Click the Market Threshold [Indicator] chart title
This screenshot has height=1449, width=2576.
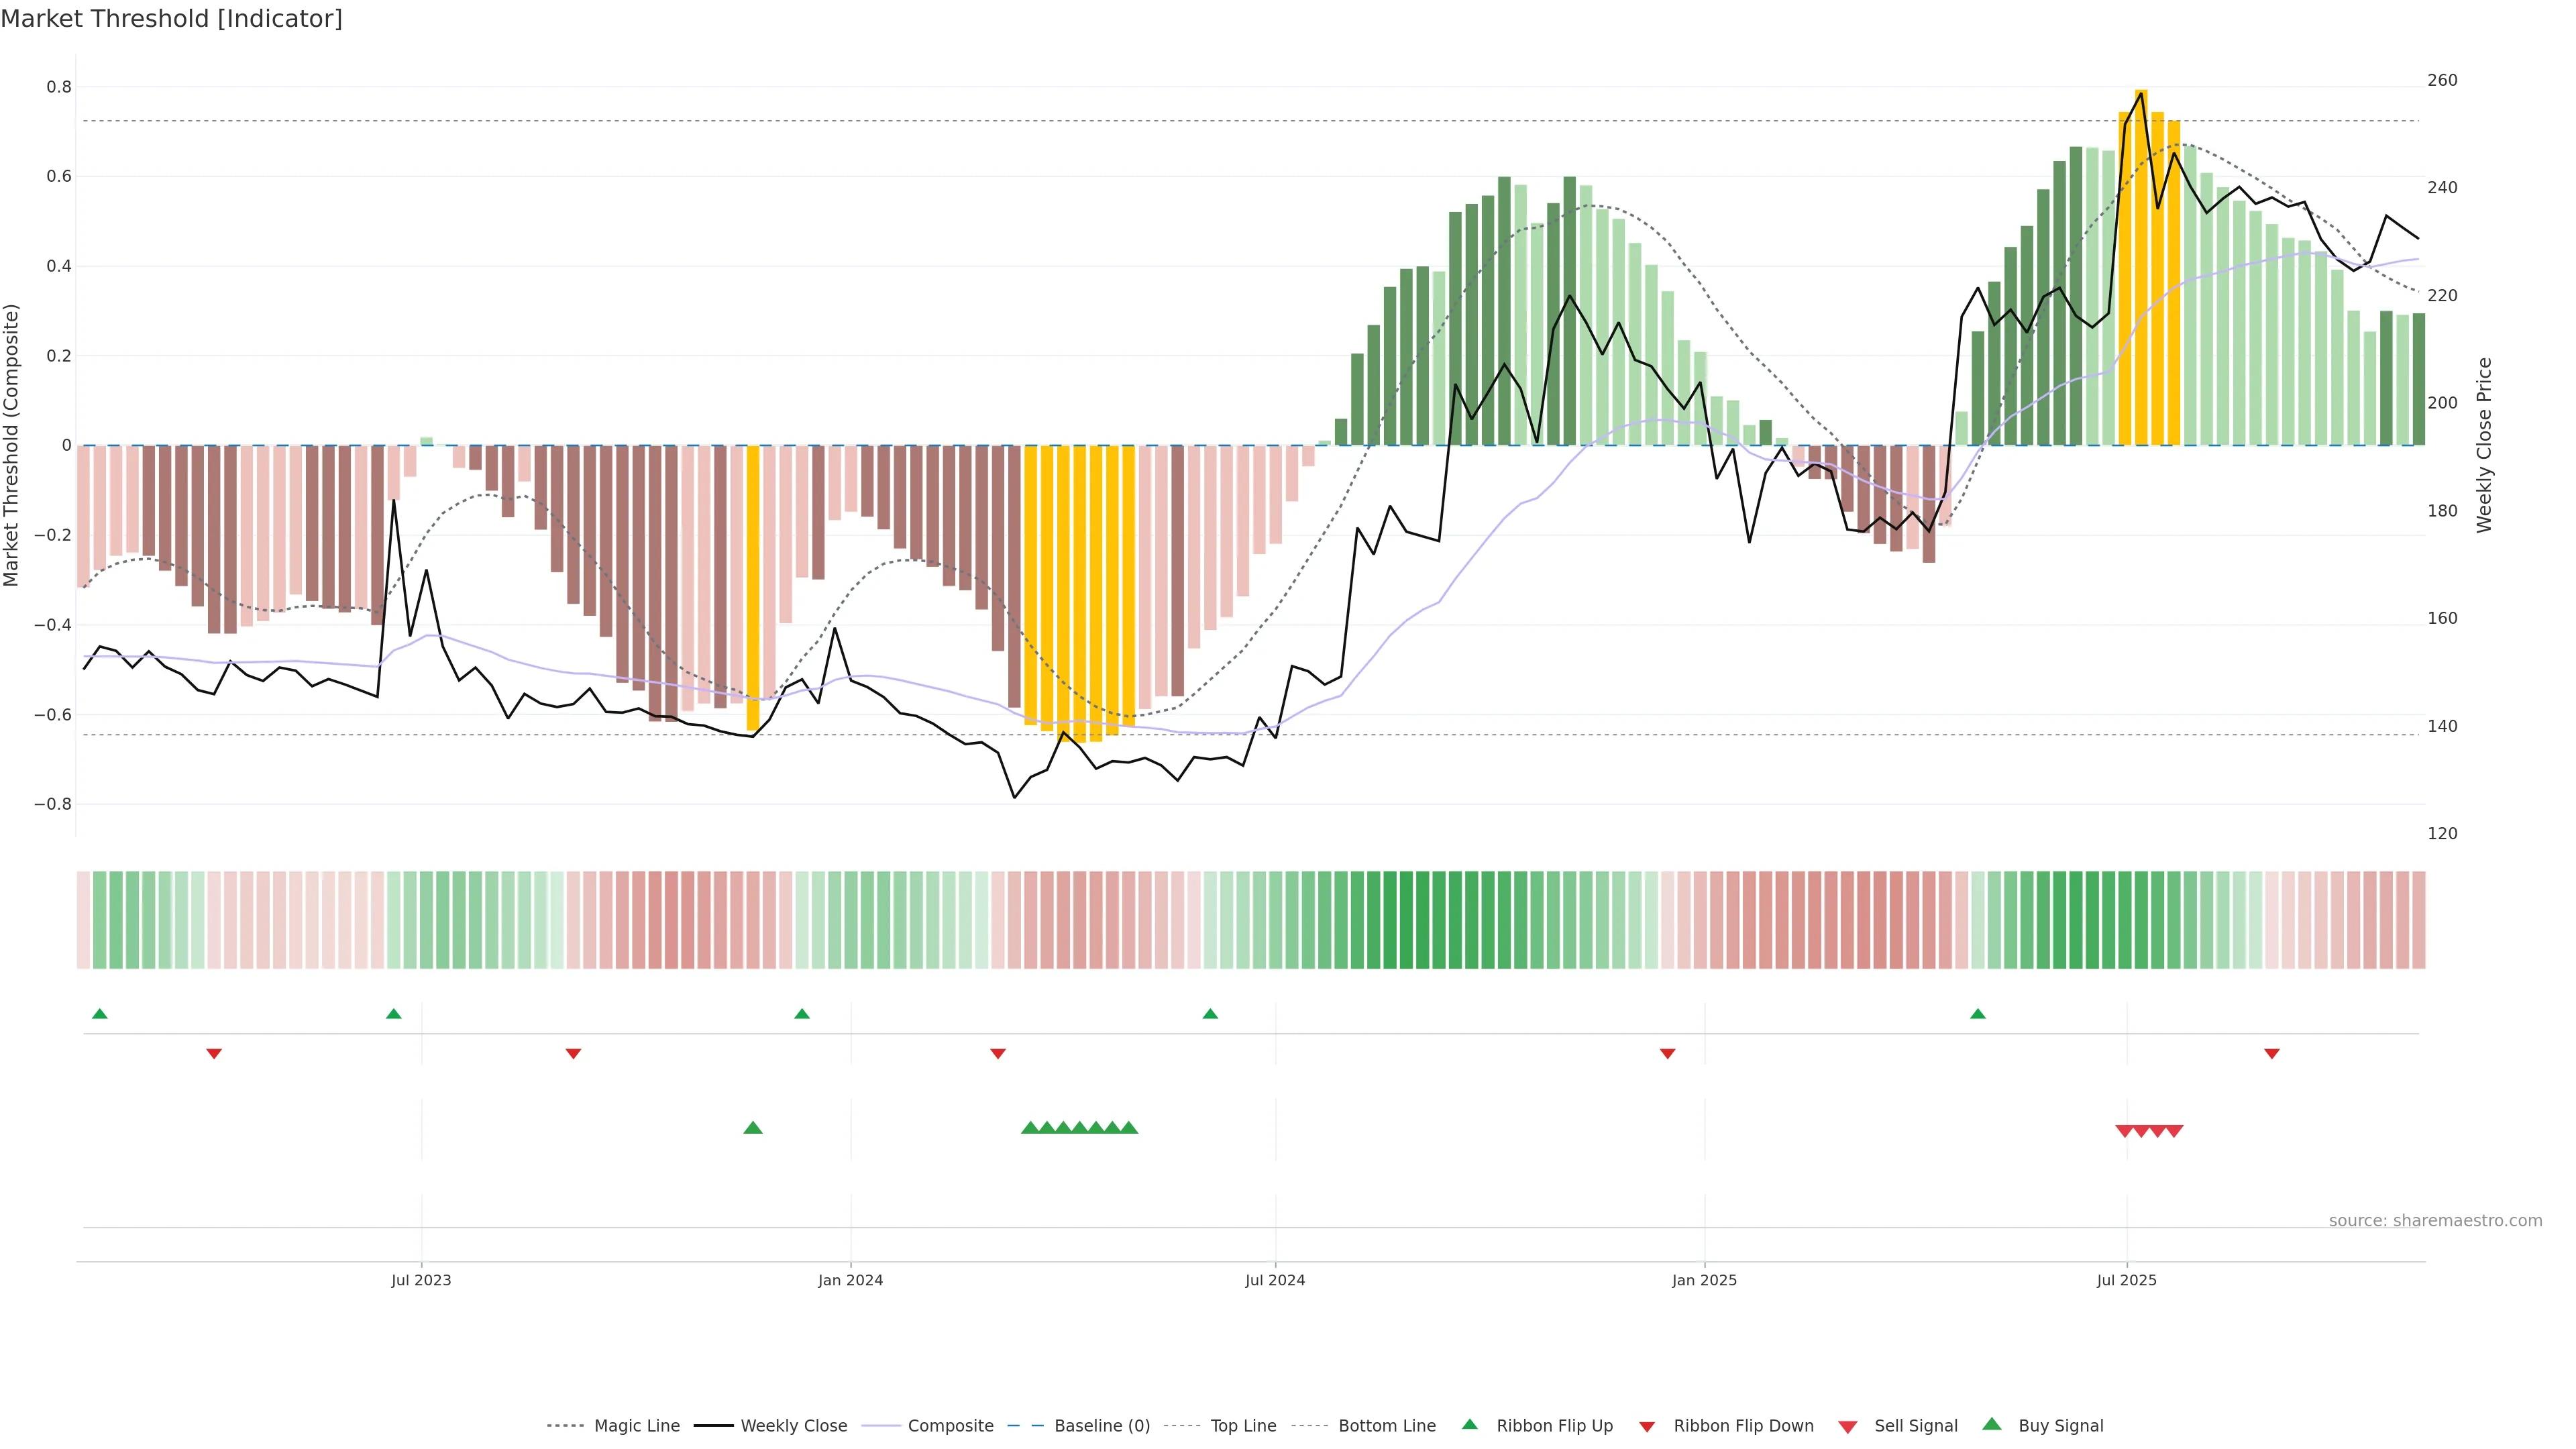[171, 19]
